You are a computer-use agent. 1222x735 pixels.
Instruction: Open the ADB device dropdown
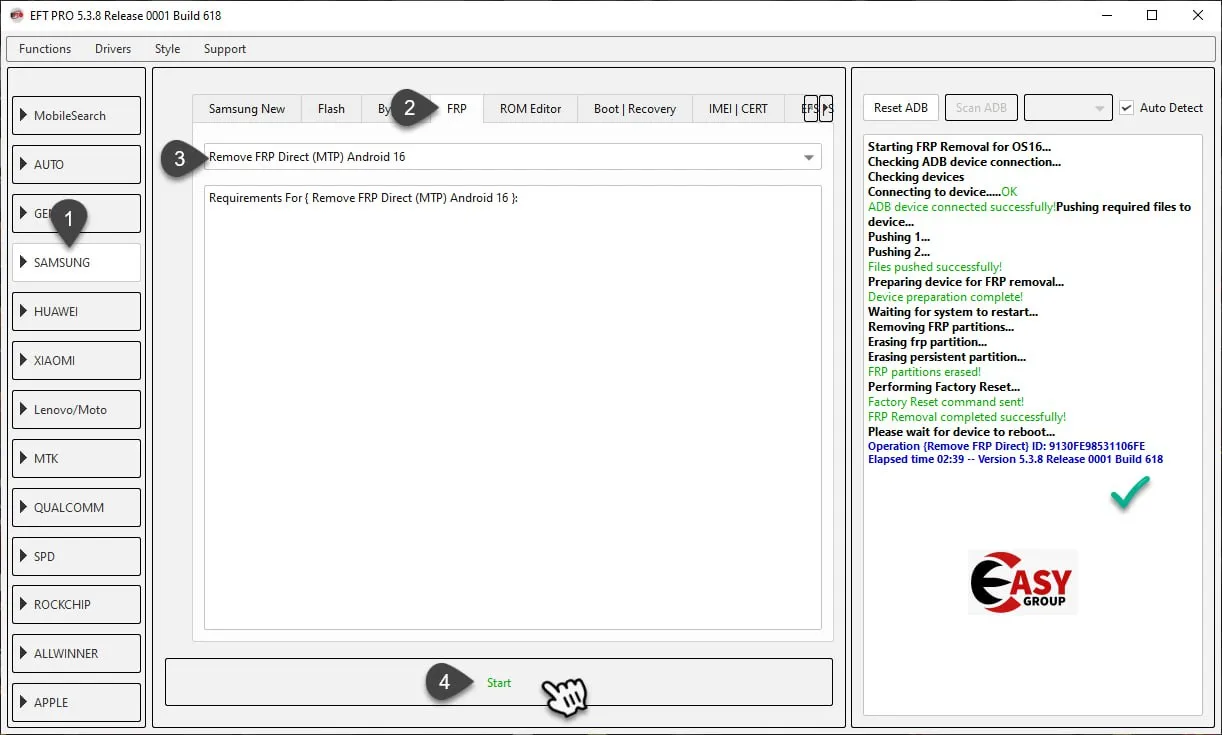(x=1068, y=108)
